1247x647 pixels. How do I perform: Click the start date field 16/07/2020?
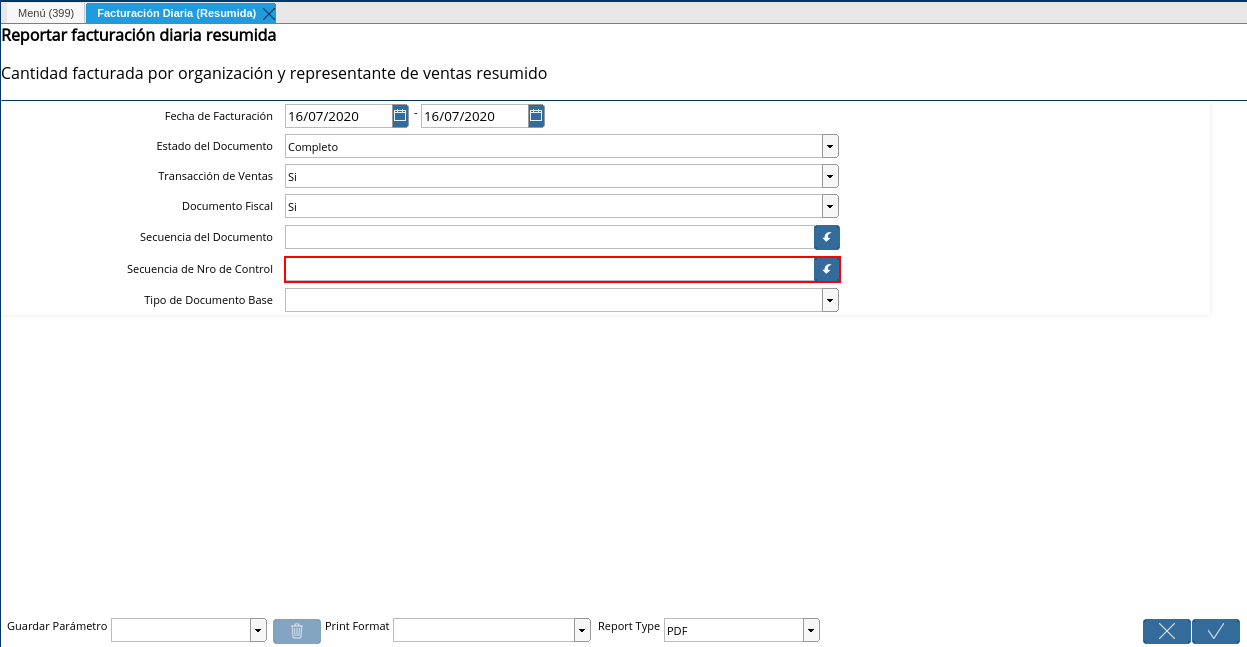(339, 116)
